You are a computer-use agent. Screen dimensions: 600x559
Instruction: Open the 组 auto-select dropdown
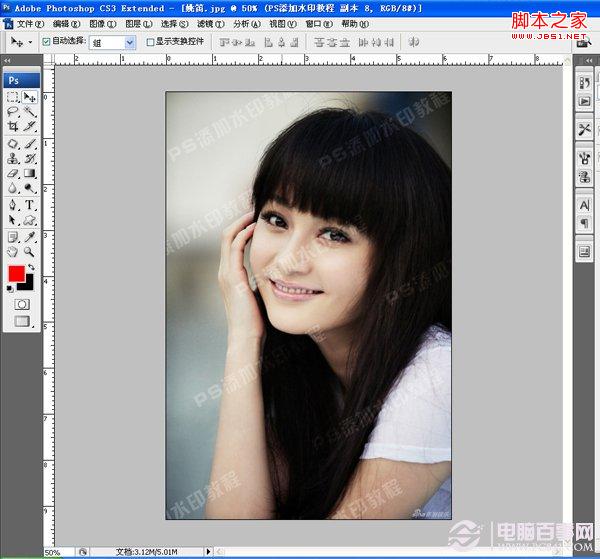[130, 42]
